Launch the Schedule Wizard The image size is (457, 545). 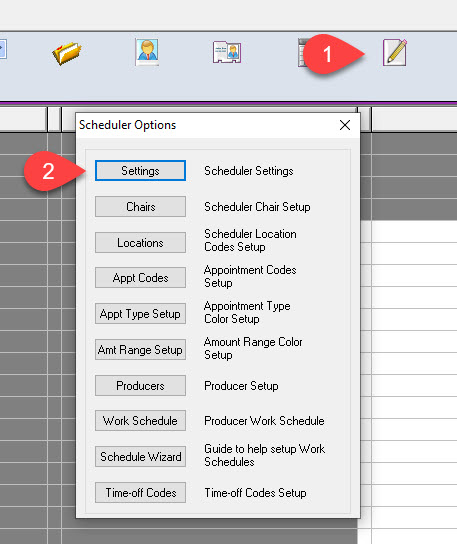(140, 457)
